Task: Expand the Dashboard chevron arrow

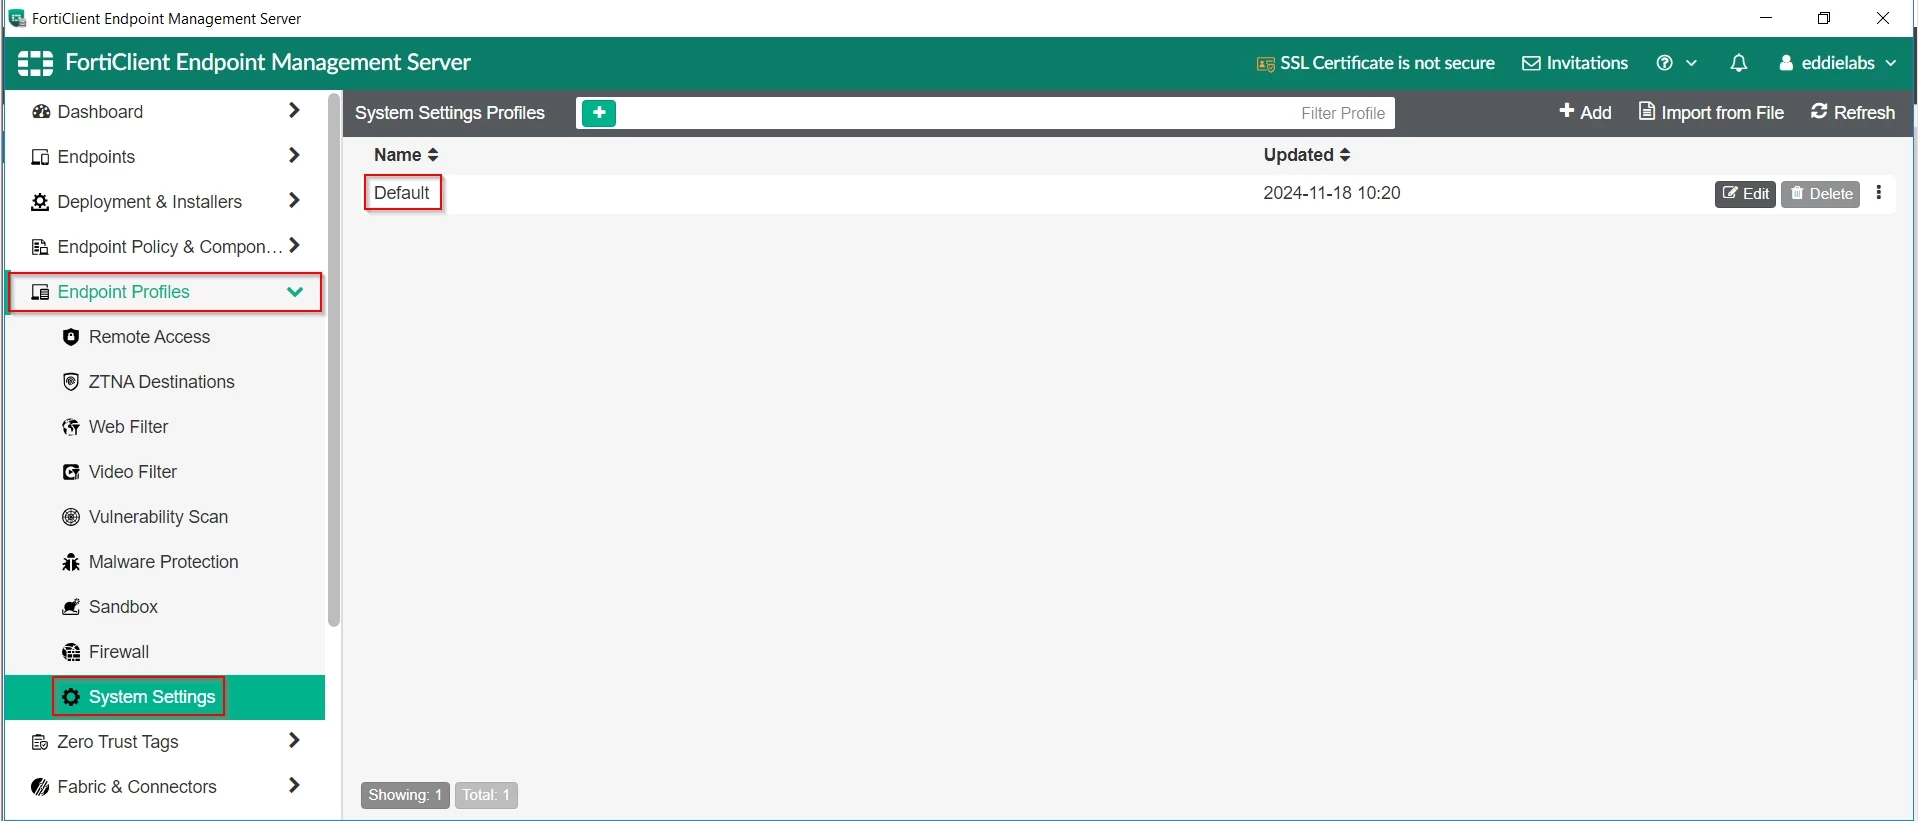Action: 294,111
